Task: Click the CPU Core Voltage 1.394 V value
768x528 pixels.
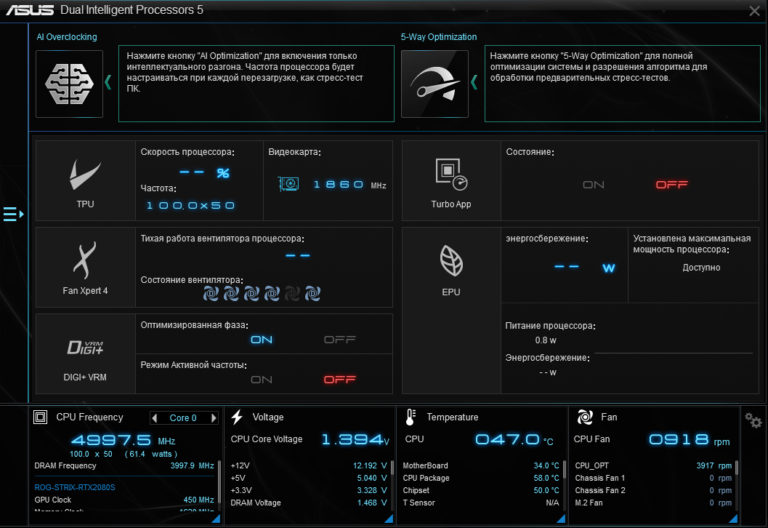Action: [x=355, y=439]
